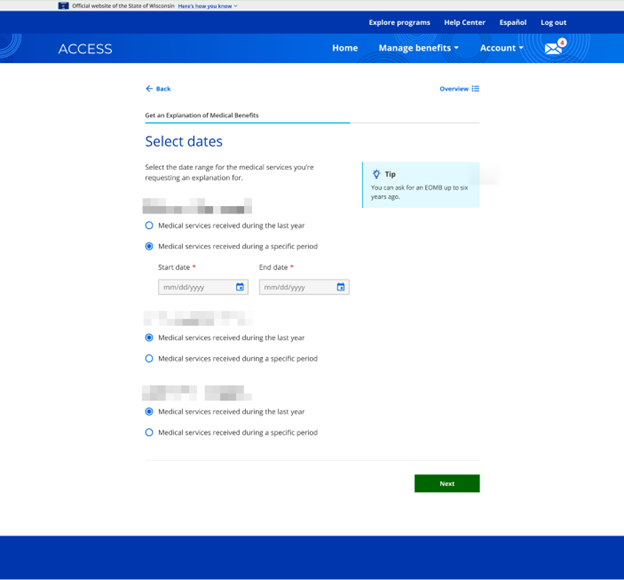The width and height of the screenshot is (624, 580).
Task: Click into the Start date field
Action: click(196, 287)
